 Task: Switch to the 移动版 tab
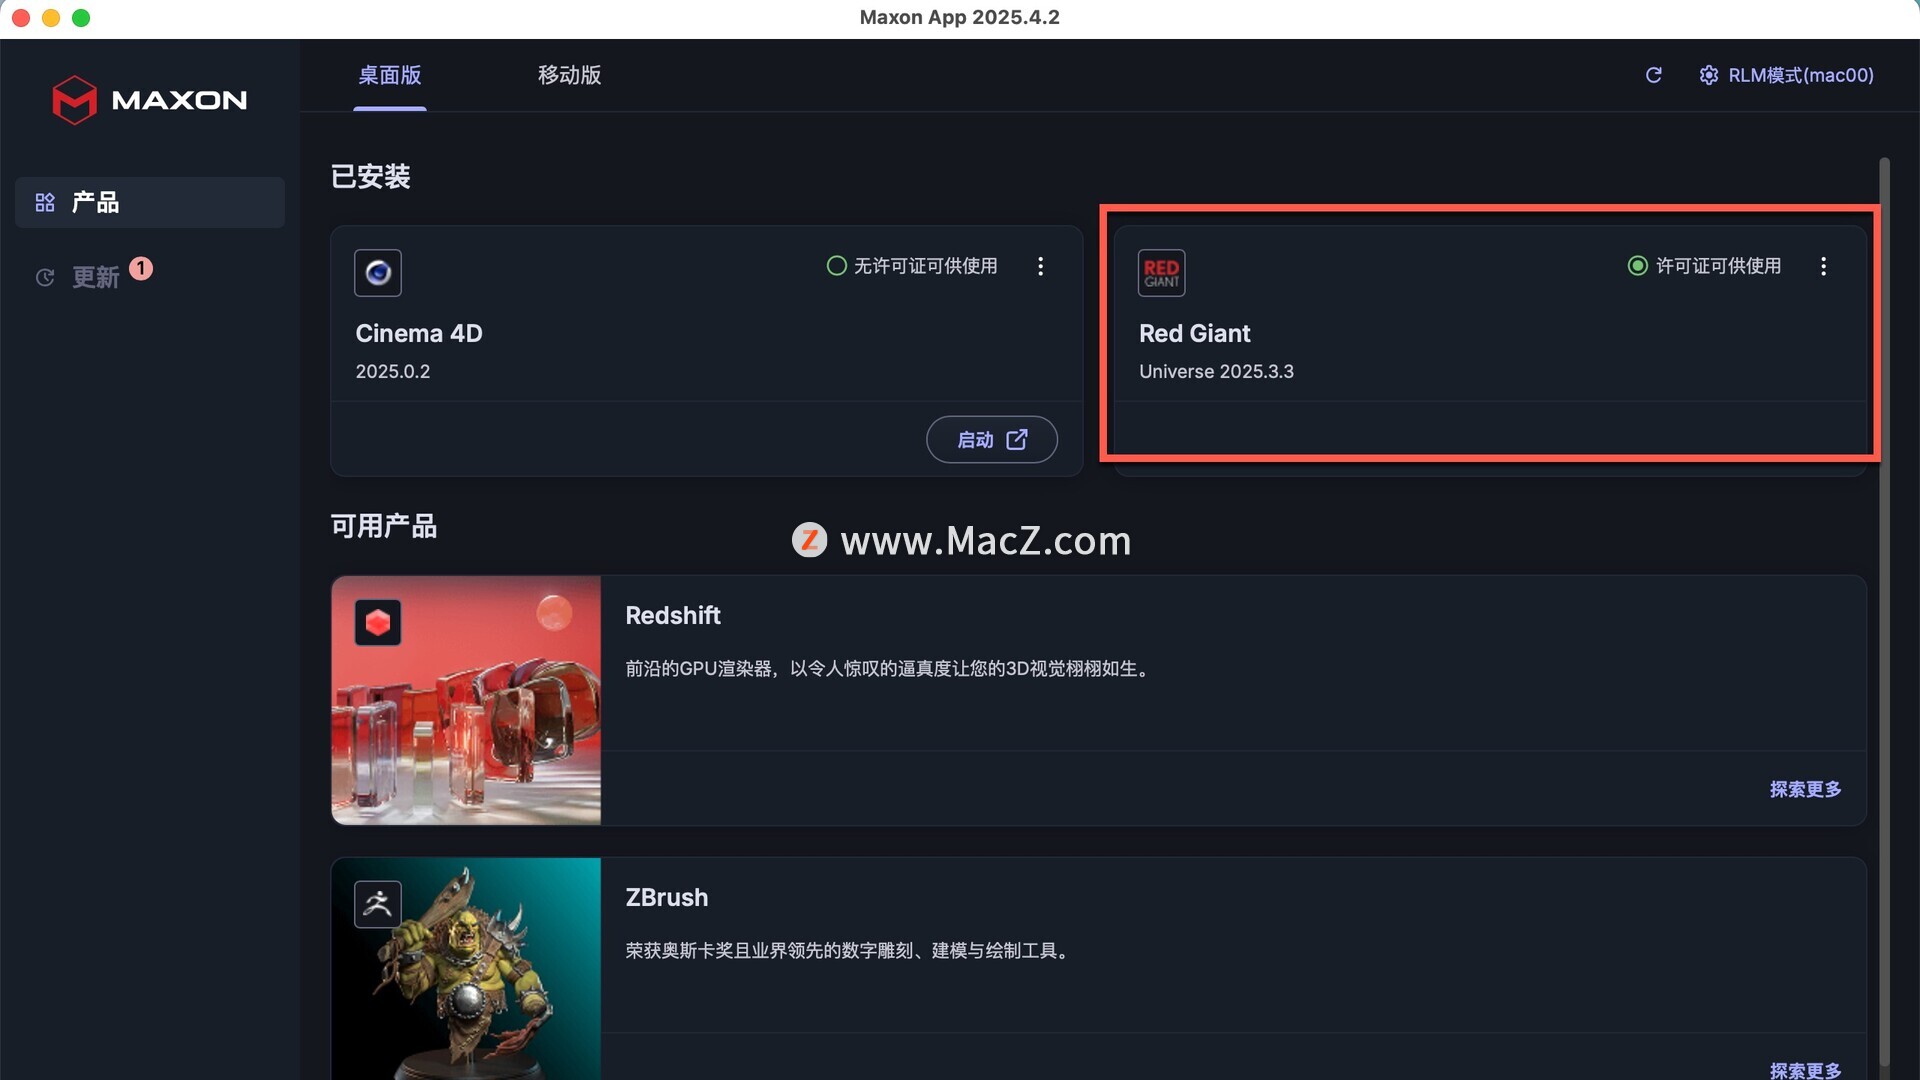click(569, 75)
